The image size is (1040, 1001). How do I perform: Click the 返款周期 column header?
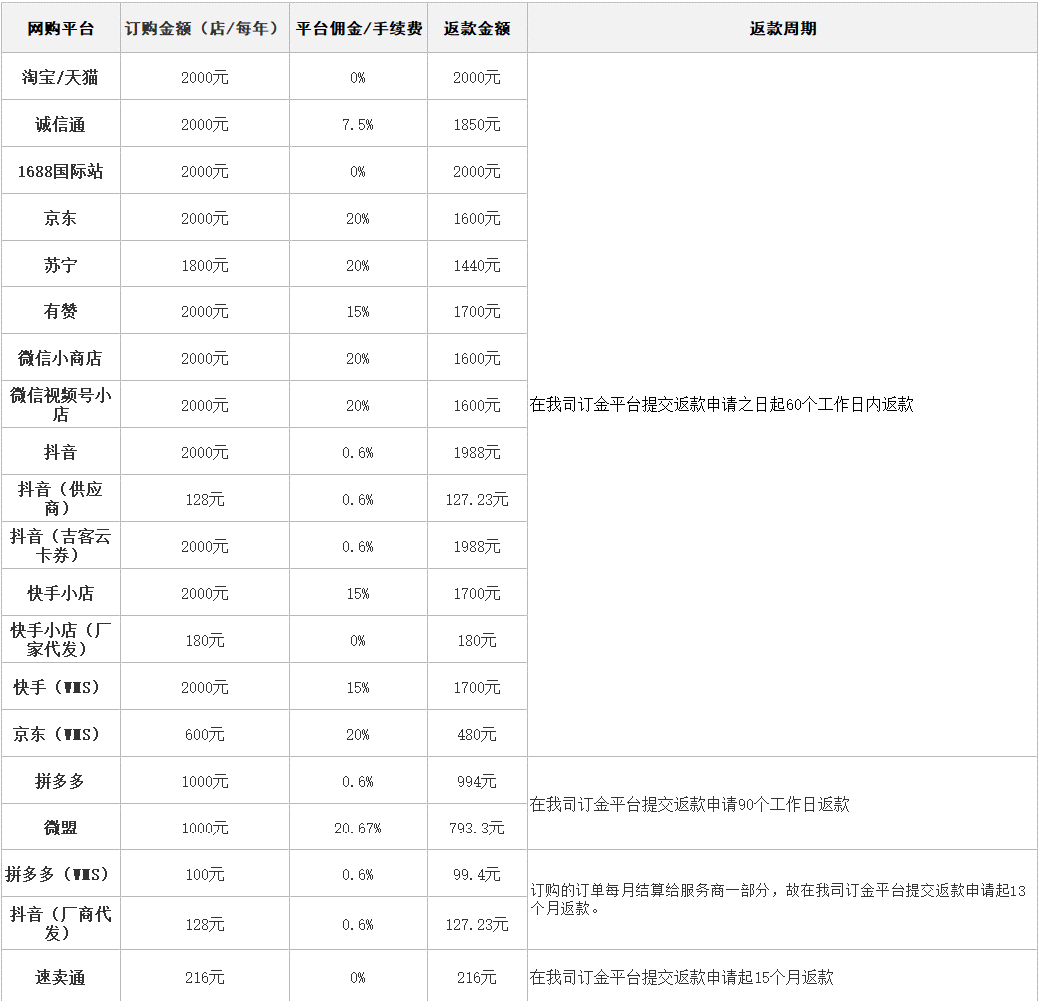click(x=783, y=29)
